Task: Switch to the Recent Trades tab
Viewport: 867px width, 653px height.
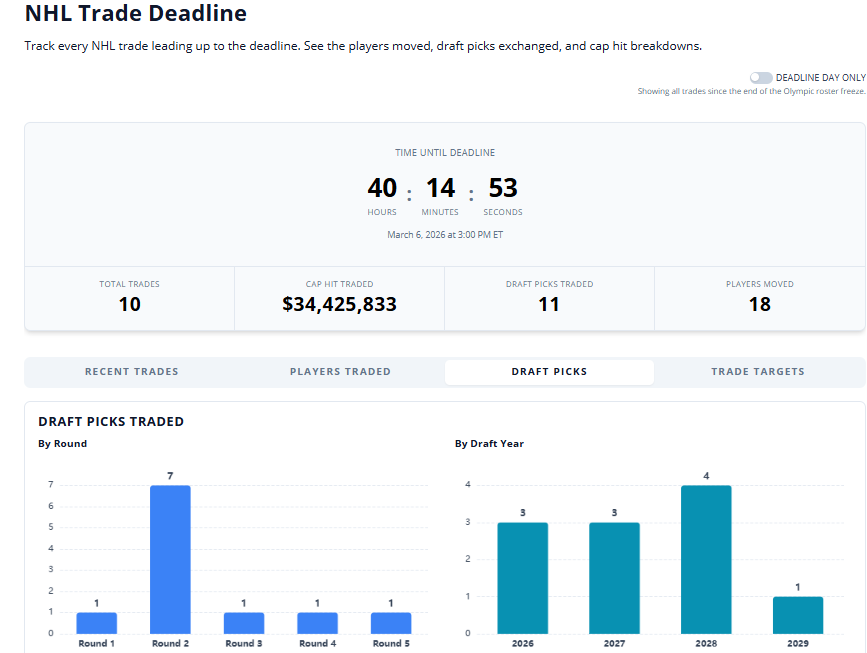Action: click(131, 372)
